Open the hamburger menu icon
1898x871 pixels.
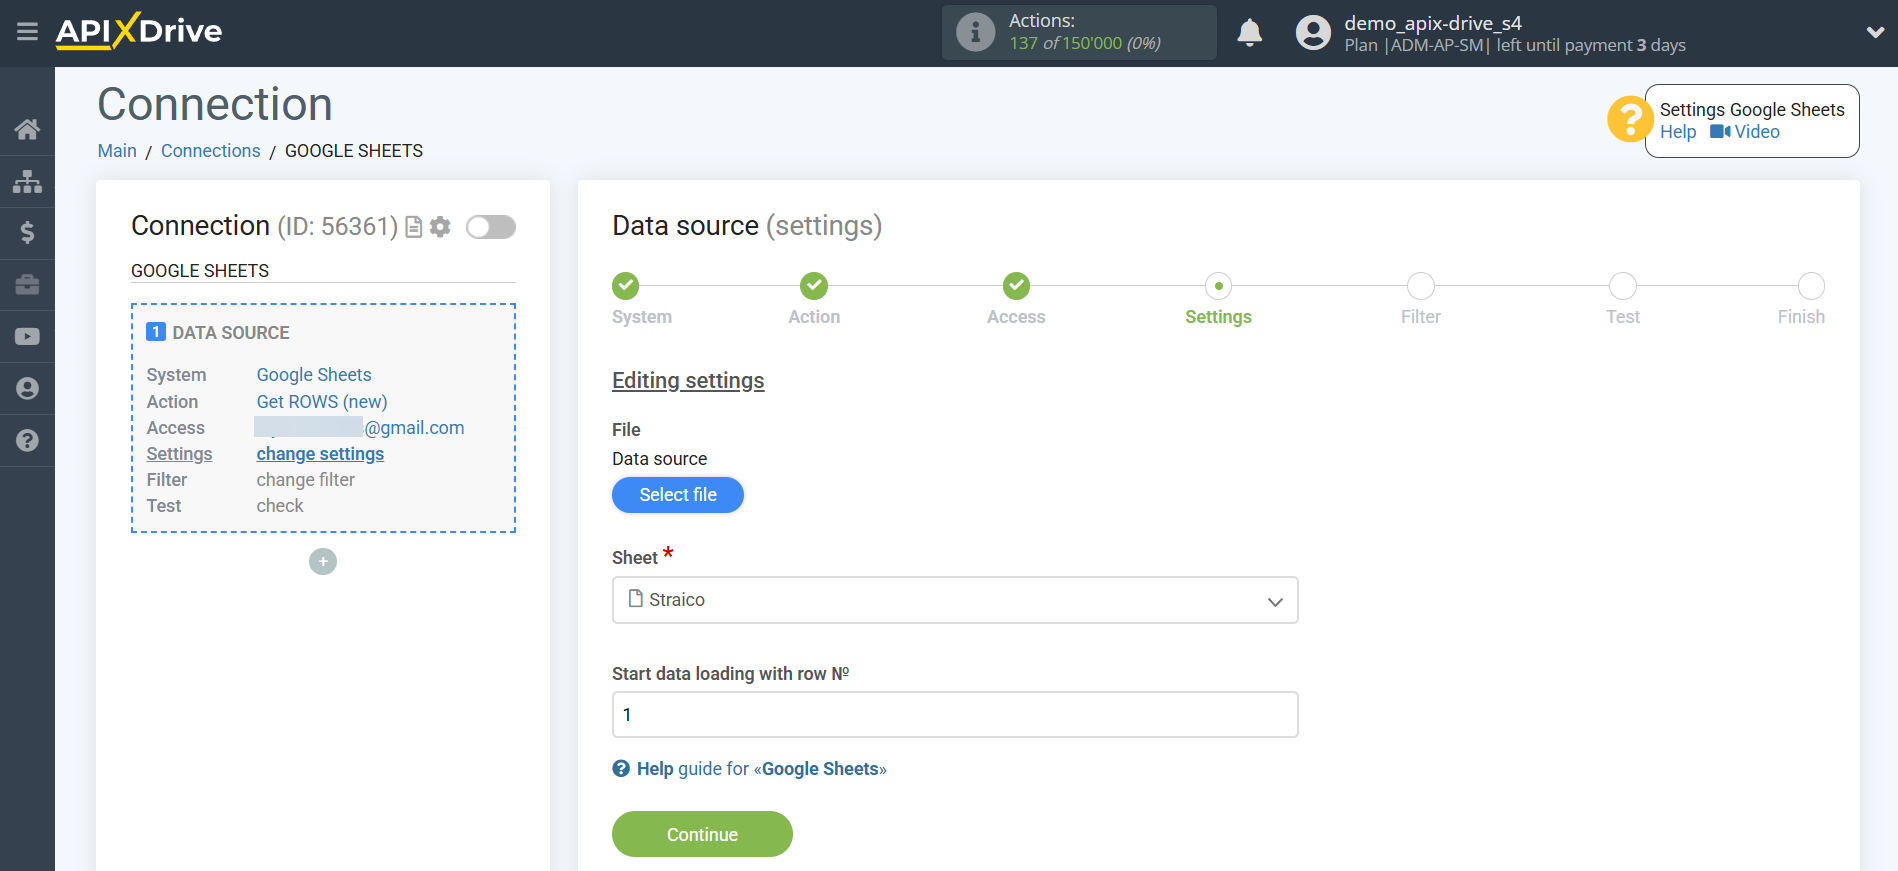[27, 32]
